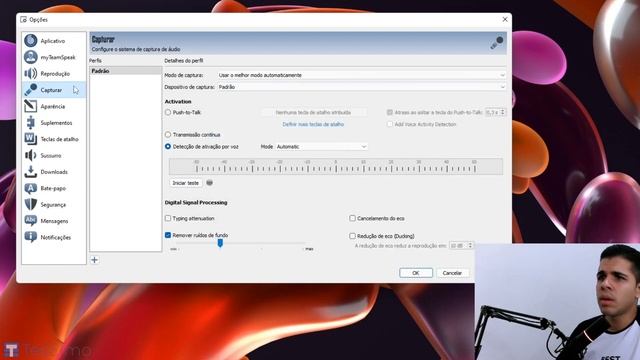This screenshot has width=640, height=360.
Task: Enable Redução de eco (Ducking) checkbox
Action: click(352, 236)
